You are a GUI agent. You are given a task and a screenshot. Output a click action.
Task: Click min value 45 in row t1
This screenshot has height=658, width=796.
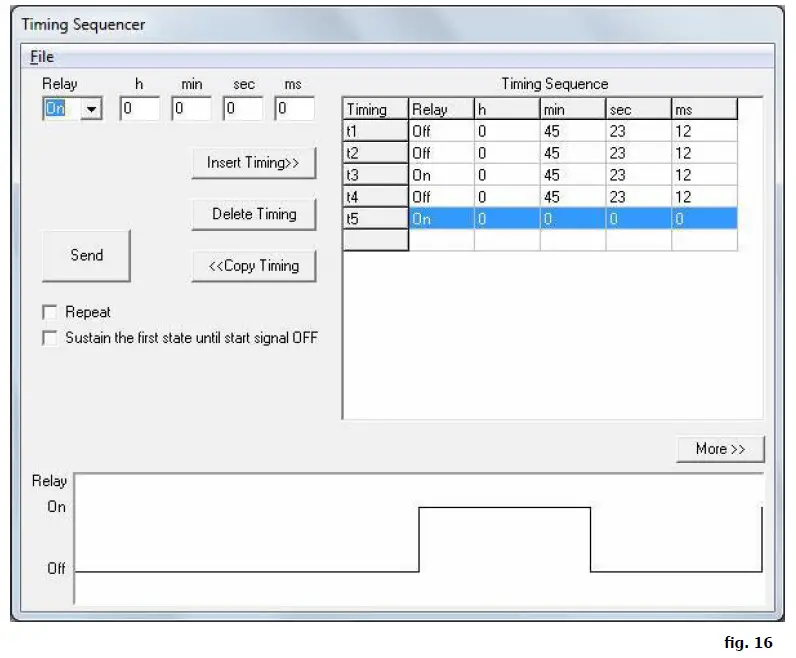(x=573, y=131)
